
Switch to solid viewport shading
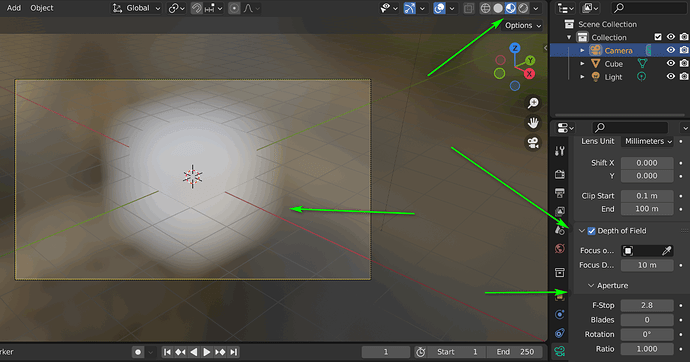pos(498,8)
